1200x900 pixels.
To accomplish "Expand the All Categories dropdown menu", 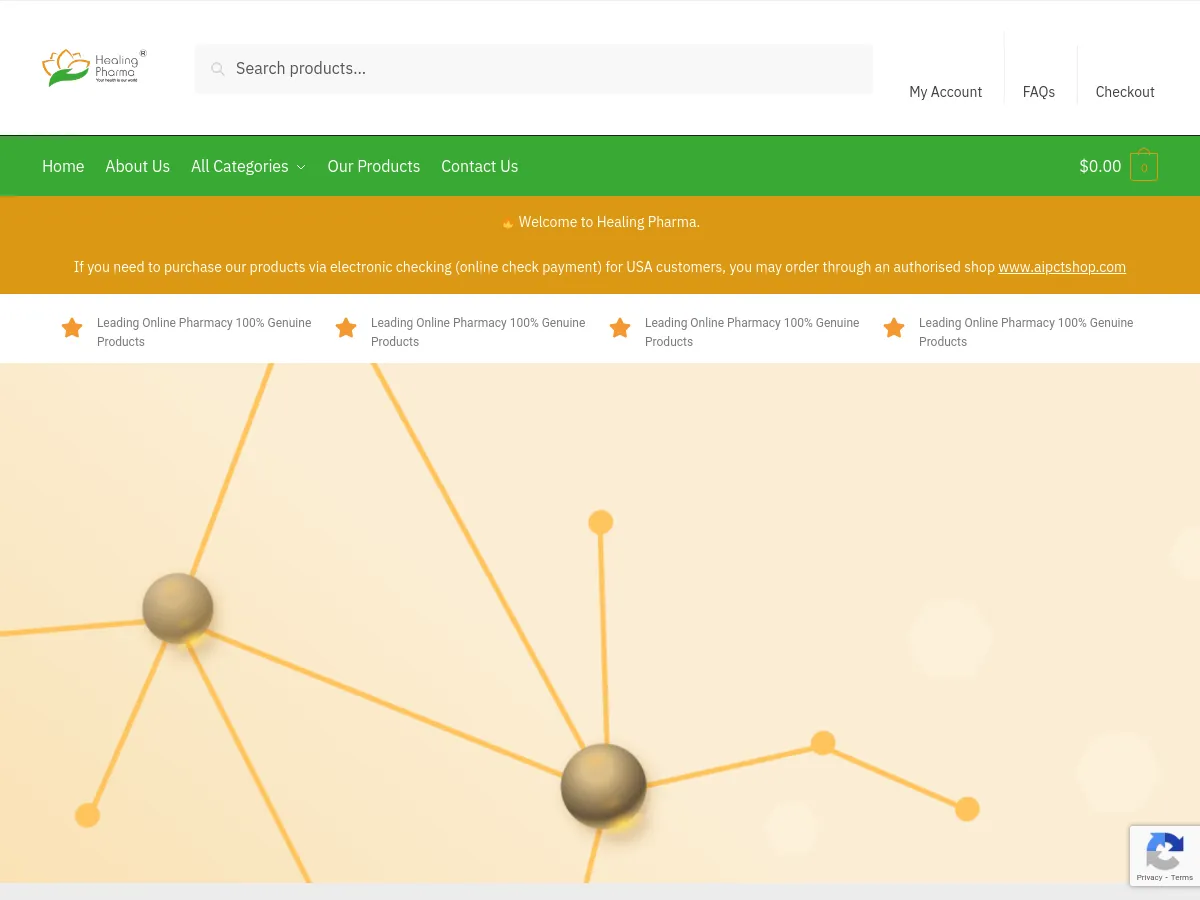I will point(240,166).
